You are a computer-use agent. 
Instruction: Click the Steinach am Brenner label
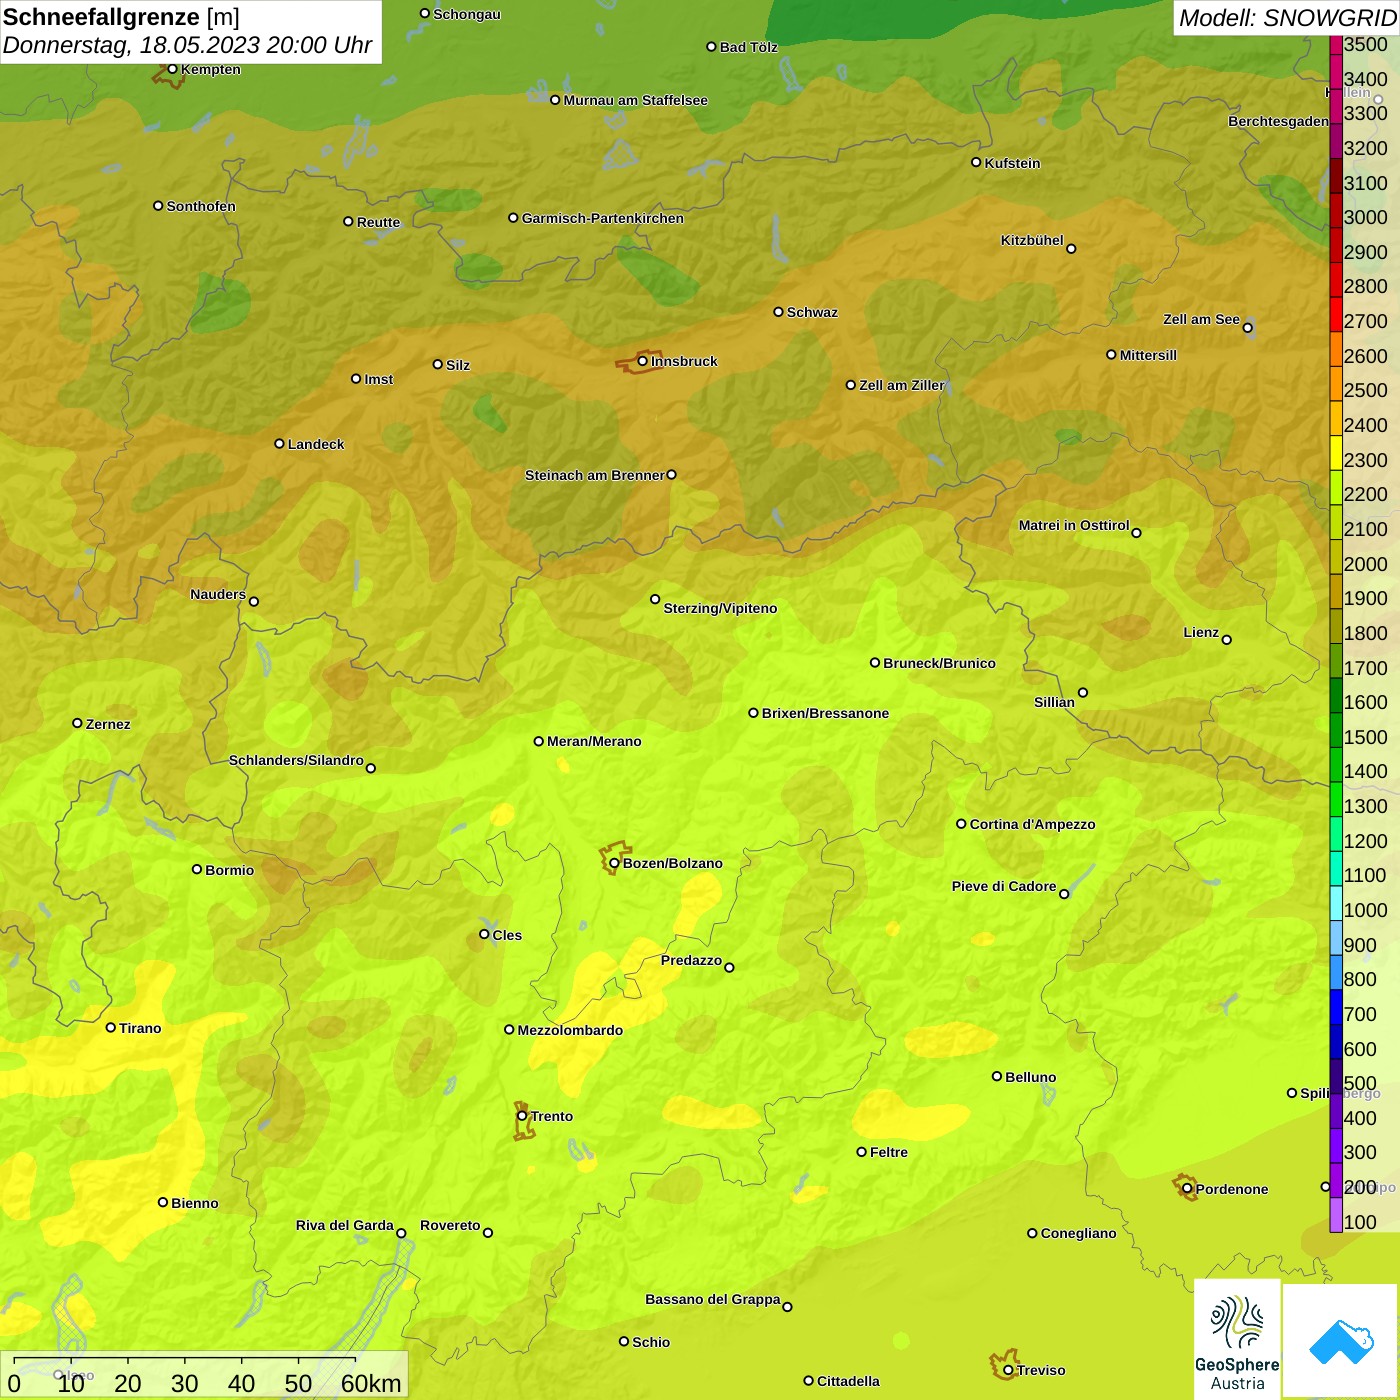point(595,475)
